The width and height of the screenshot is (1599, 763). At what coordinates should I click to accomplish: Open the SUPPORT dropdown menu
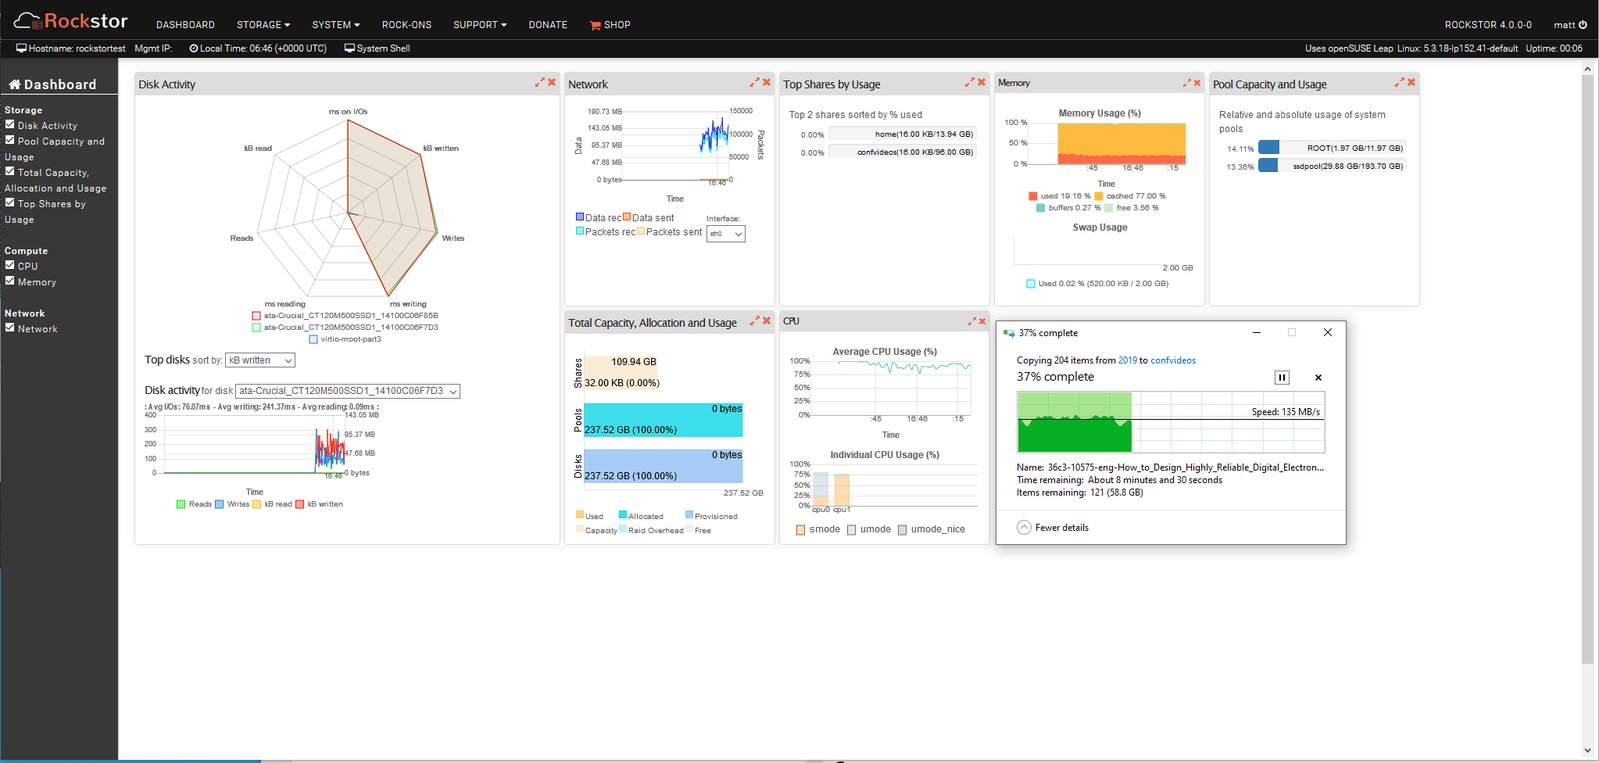click(x=480, y=25)
